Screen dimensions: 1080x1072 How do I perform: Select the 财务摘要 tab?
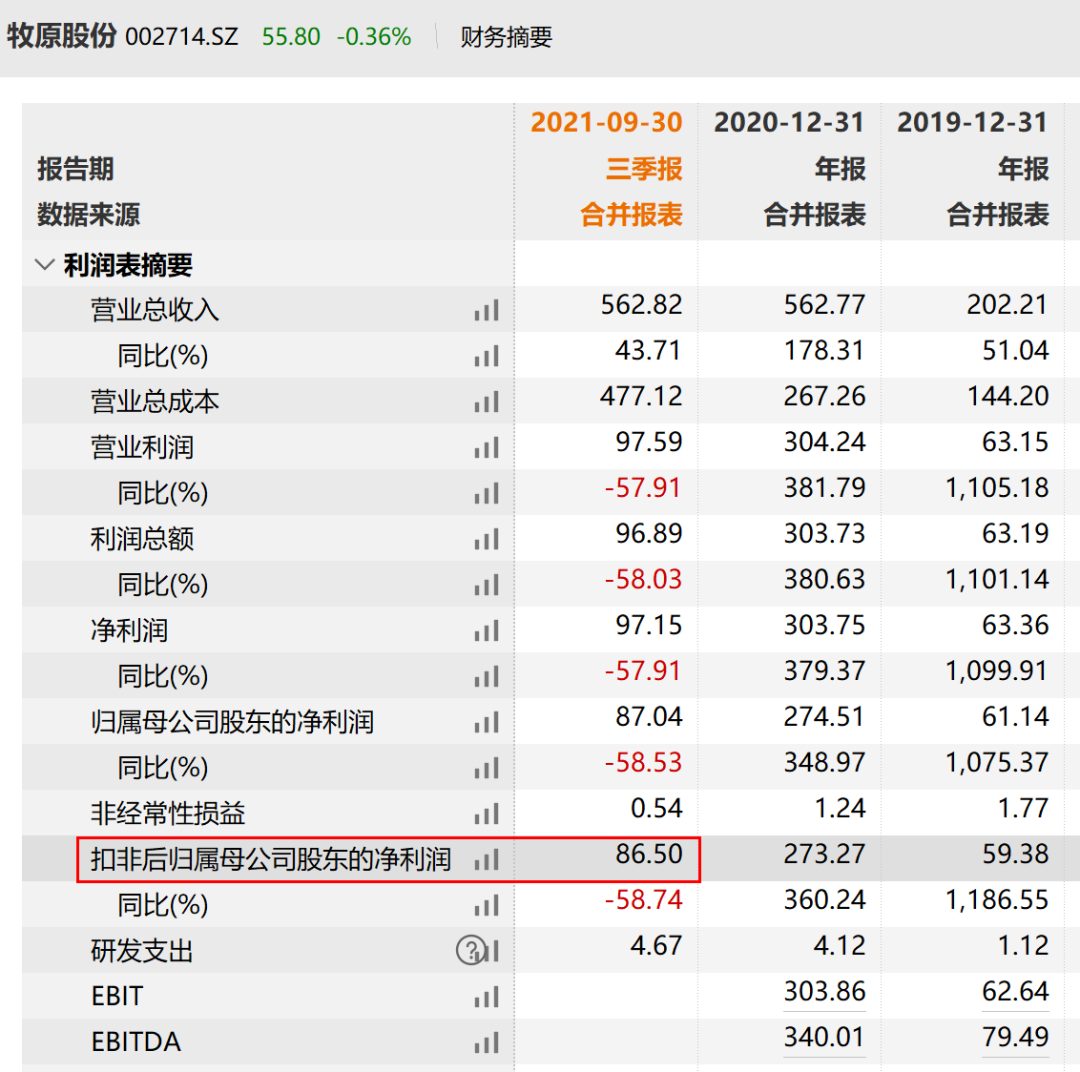click(x=506, y=38)
